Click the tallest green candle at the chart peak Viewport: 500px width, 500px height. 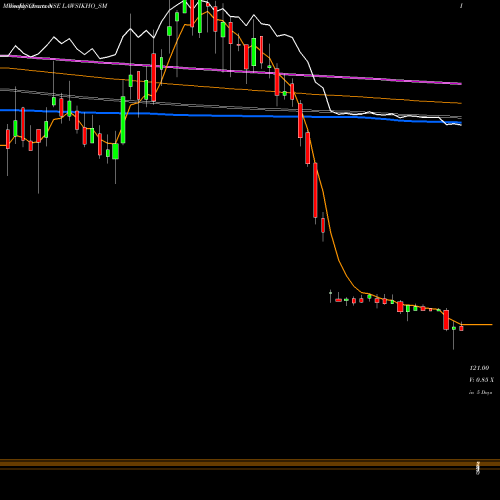(x=200, y=16)
